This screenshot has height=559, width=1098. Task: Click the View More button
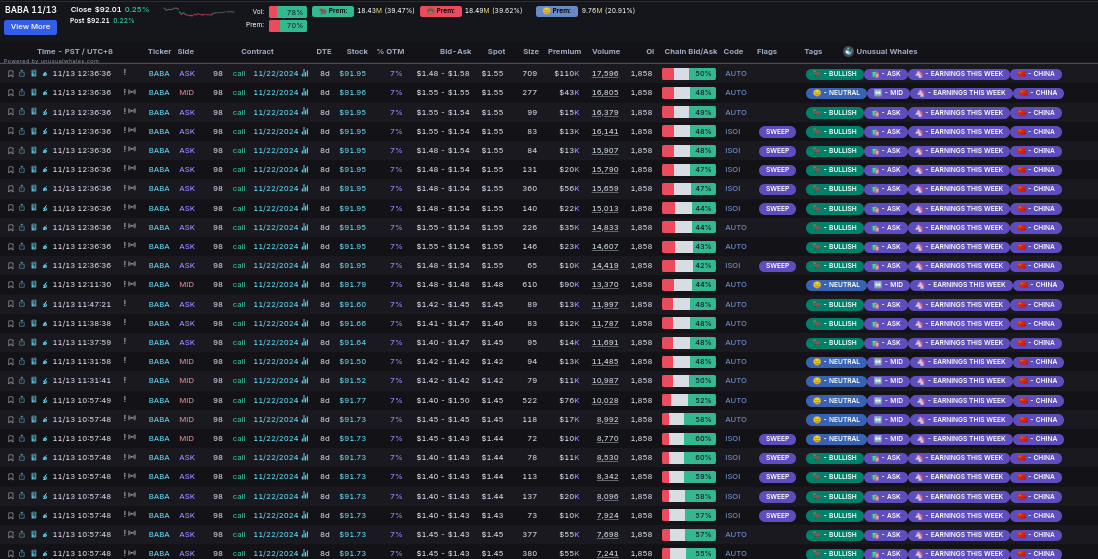(30, 27)
